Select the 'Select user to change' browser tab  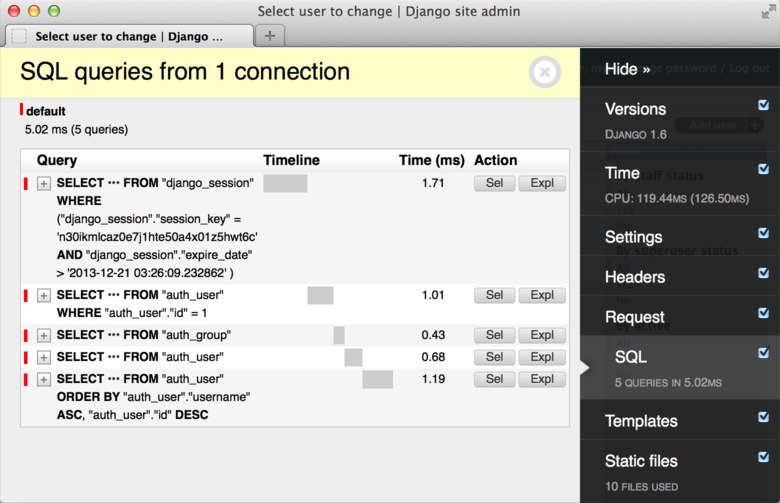pyautogui.click(x=129, y=36)
